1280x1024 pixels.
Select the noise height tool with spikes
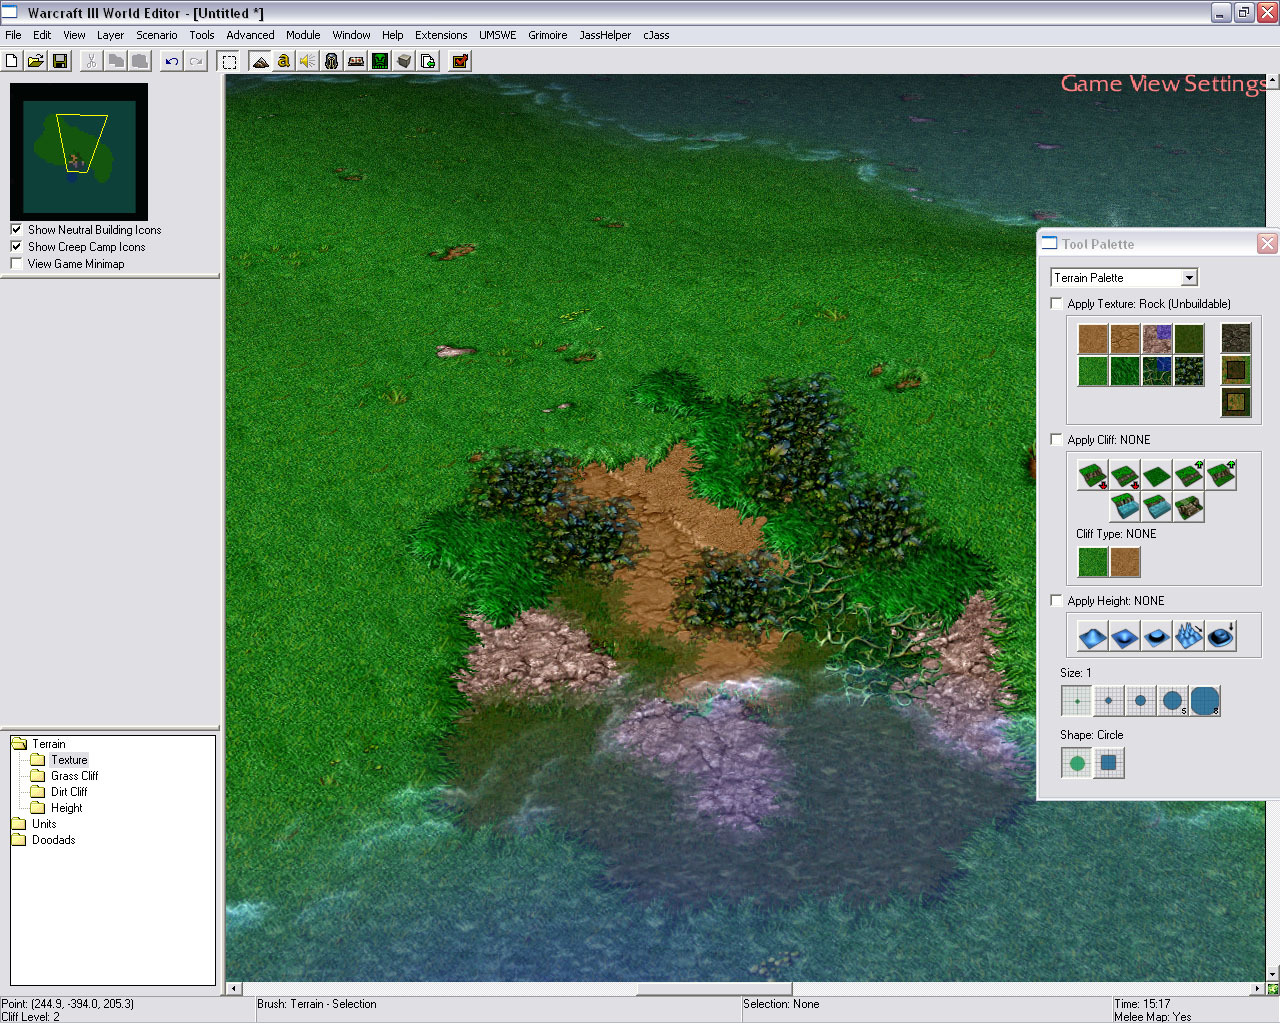coord(1189,636)
